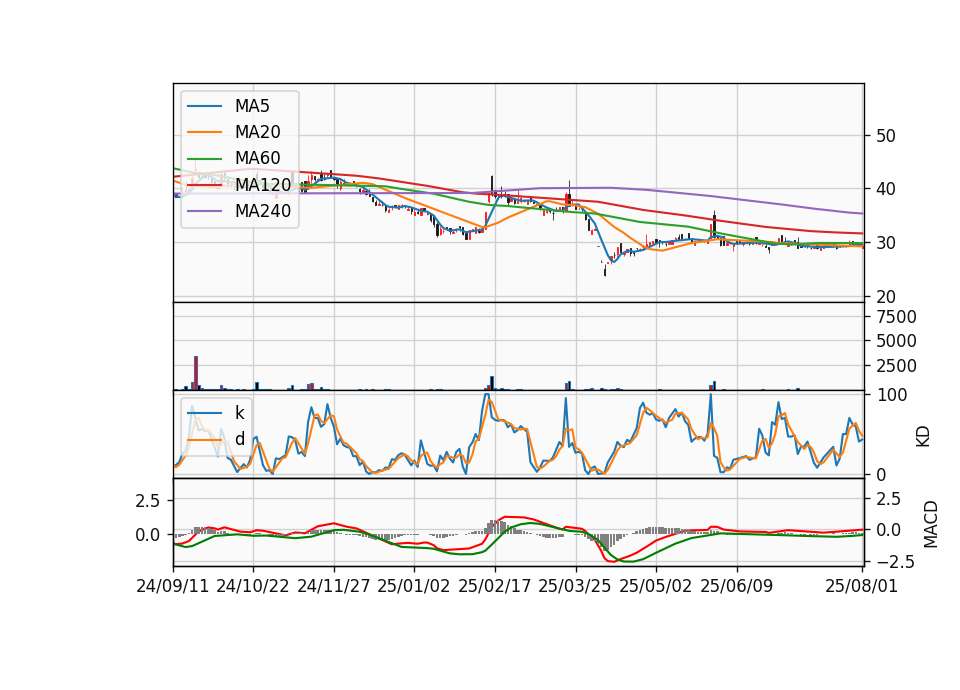Viewport: 960px width, 690px height.
Task: Click the price axis tick 50
Action: click(885, 136)
